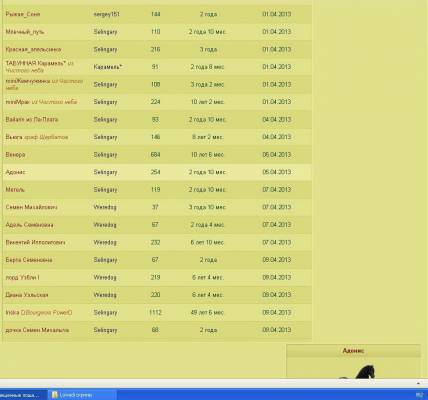Open horse link Семен Михайлович
This screenshot has height=400, width=428.
coord(31,207)
